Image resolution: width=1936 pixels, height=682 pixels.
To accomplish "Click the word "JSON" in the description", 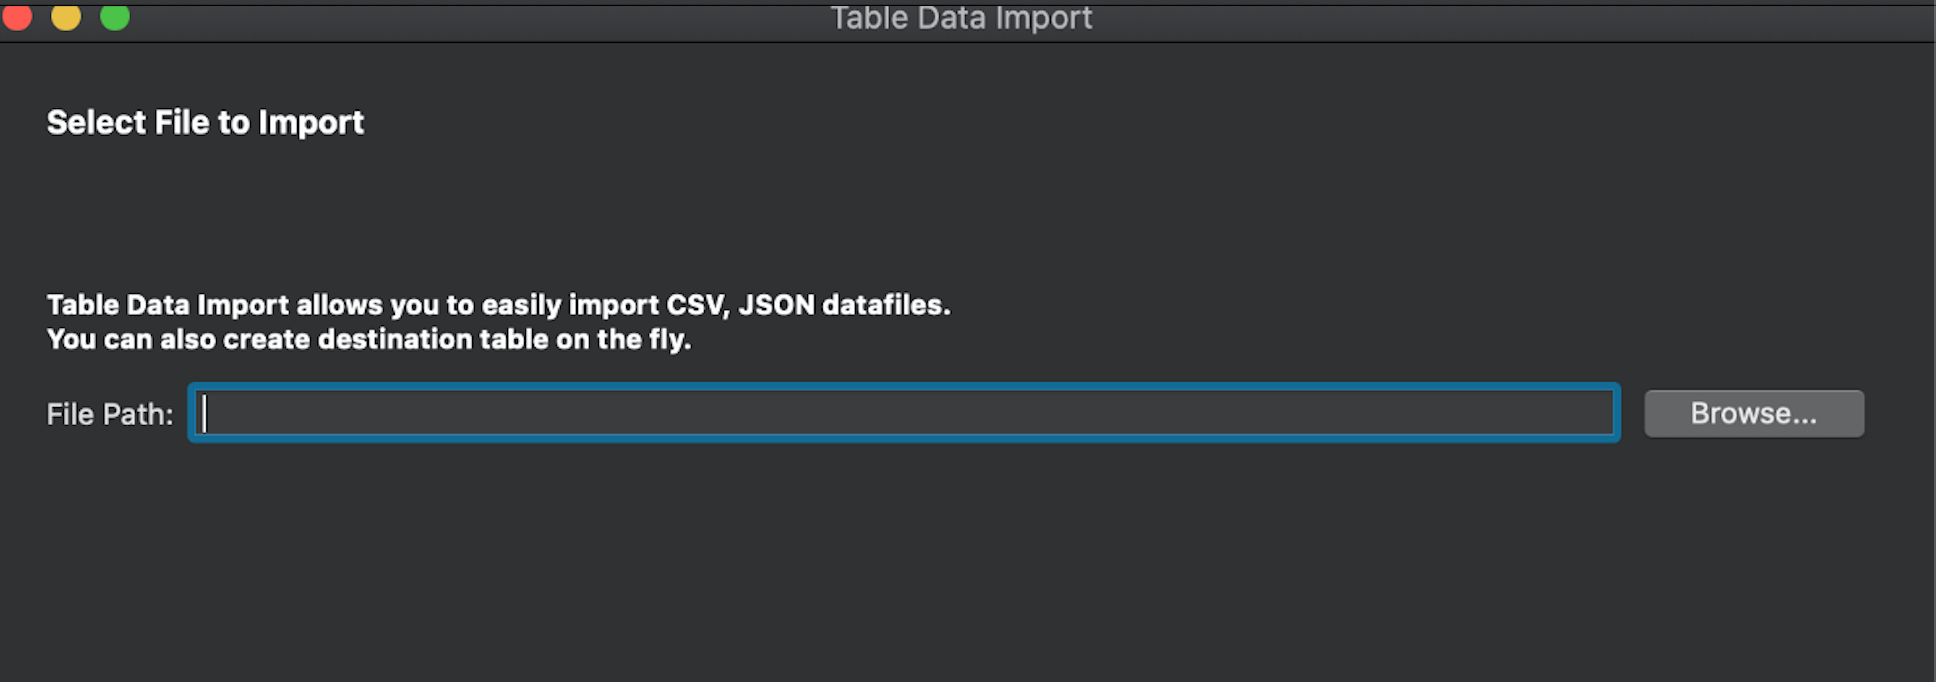I will [776, 305].
